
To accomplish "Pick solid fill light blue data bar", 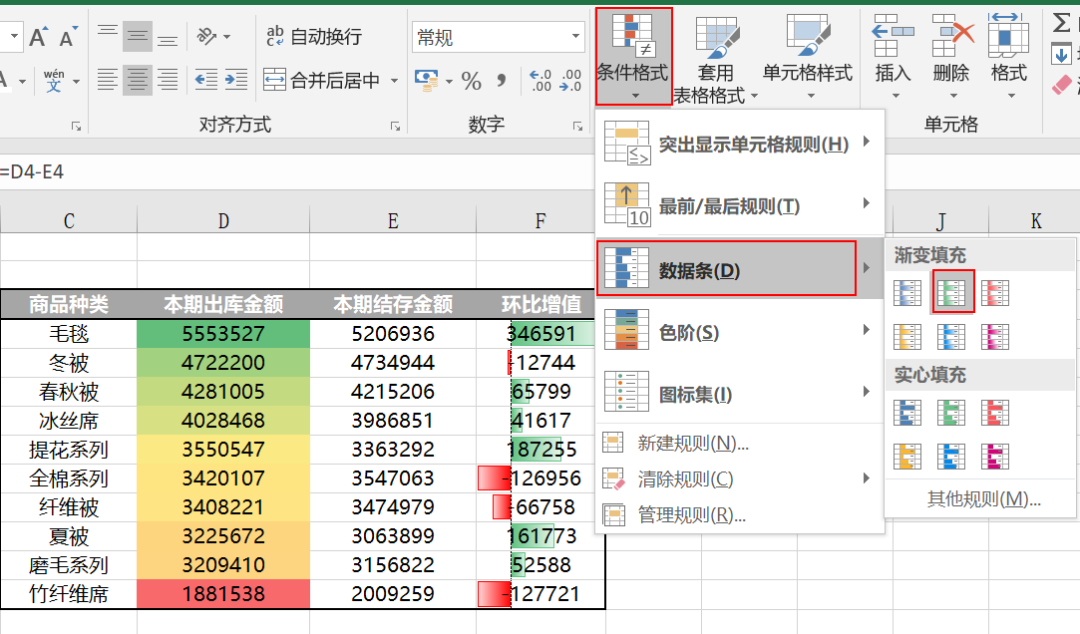I will (x=951, y=456).
